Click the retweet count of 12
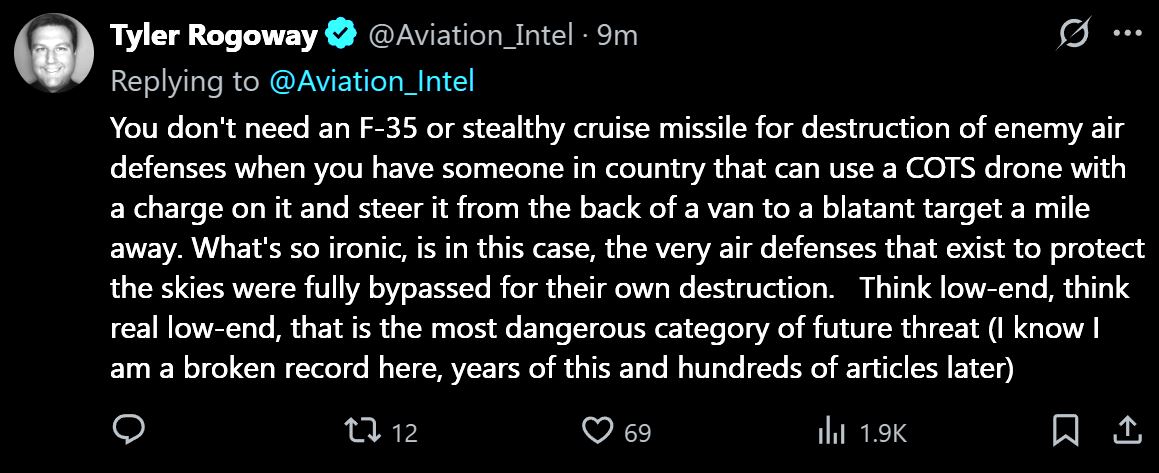Screen dimensions: 1159x473 [404, 433]
